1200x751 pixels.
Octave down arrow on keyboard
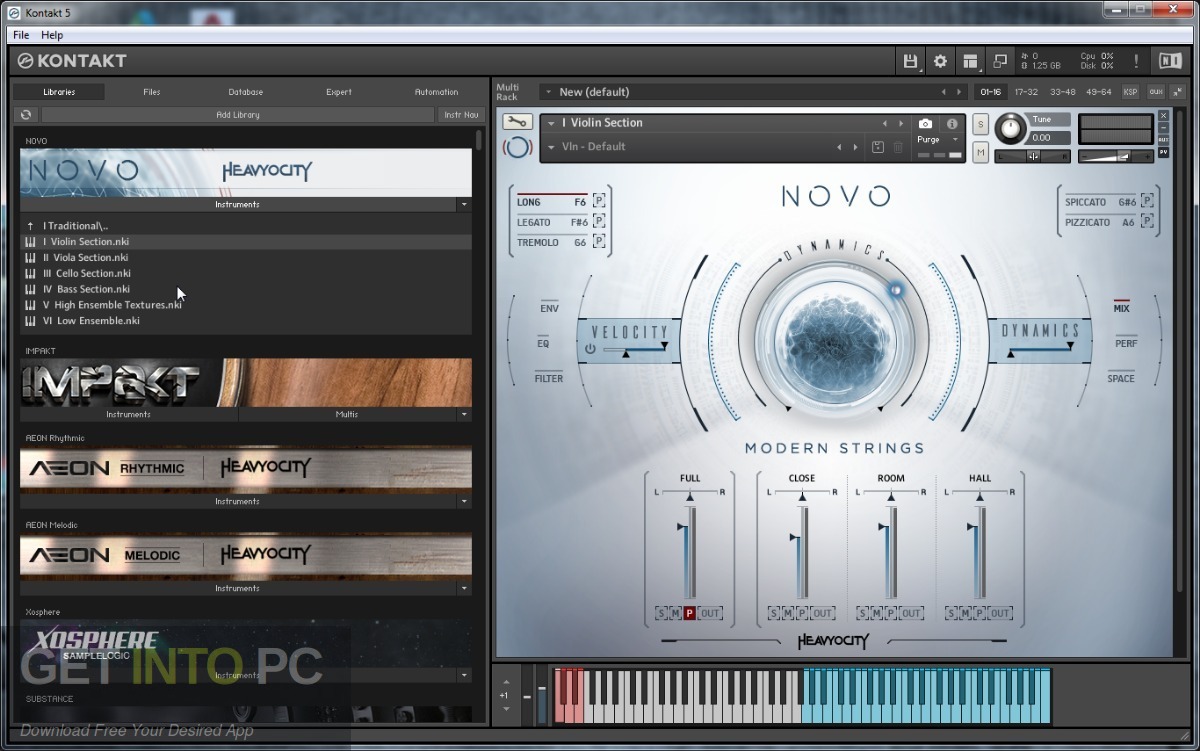click(x=506, y=709)
